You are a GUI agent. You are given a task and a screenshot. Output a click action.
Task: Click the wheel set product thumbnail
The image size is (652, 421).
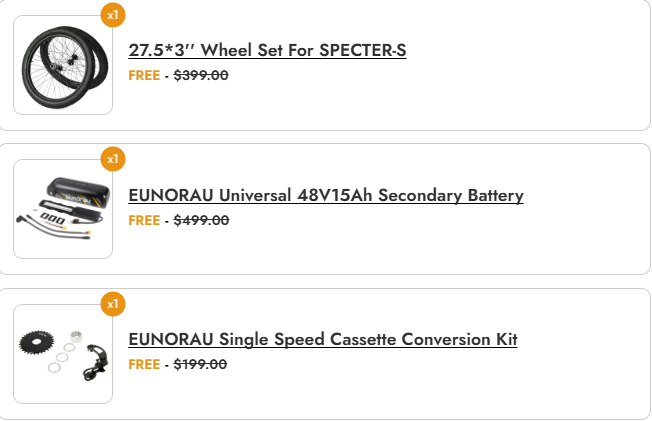[x=62, y=64]
